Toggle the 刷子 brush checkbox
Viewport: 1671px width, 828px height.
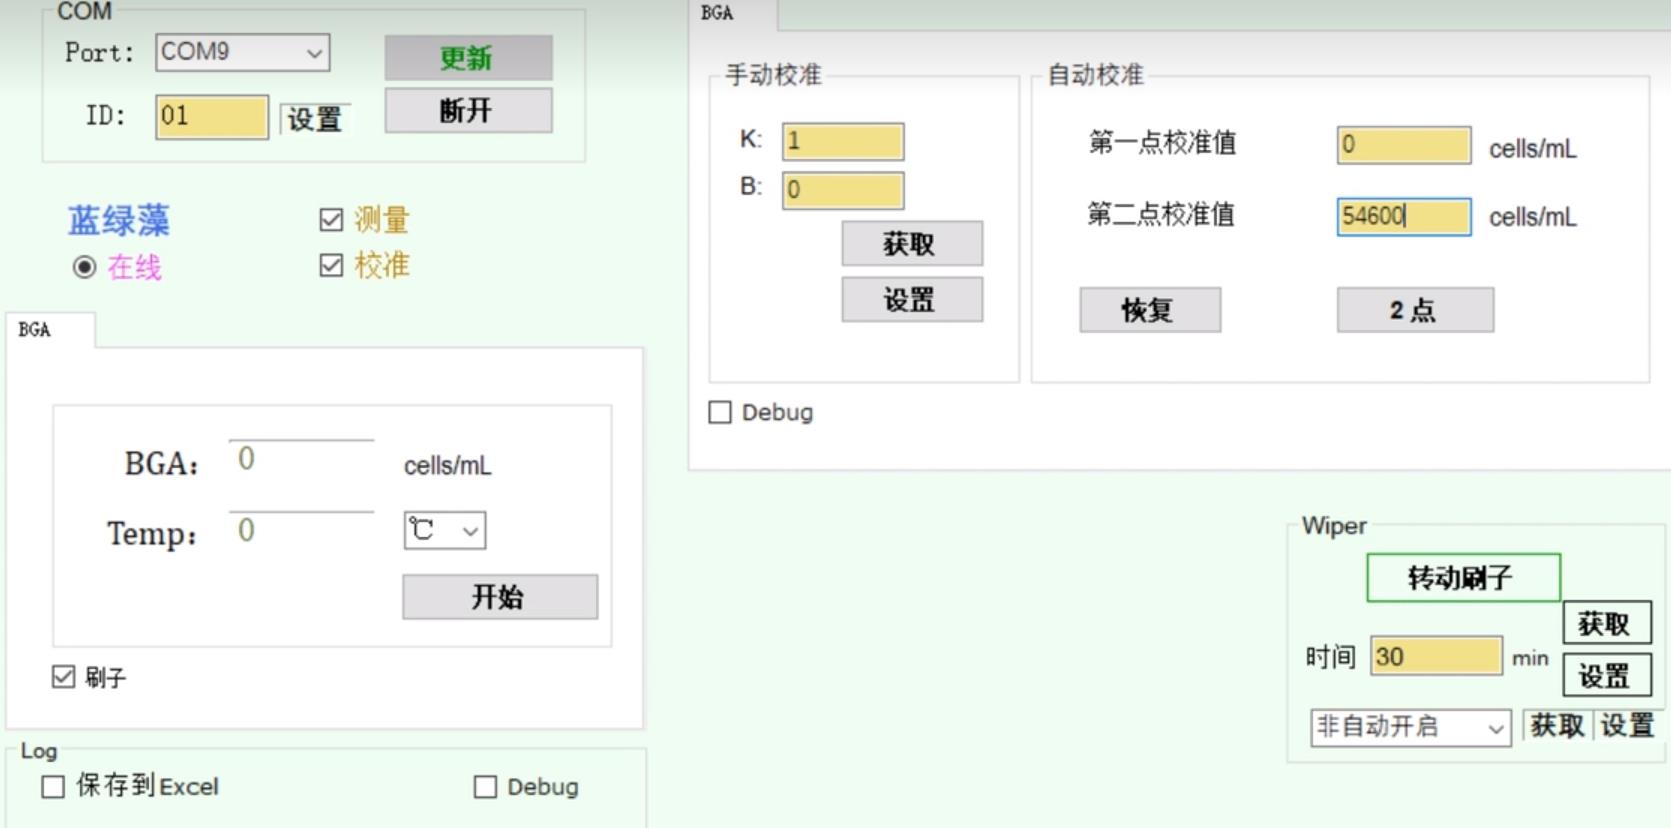pyautogui.click(x=63, y=677)
